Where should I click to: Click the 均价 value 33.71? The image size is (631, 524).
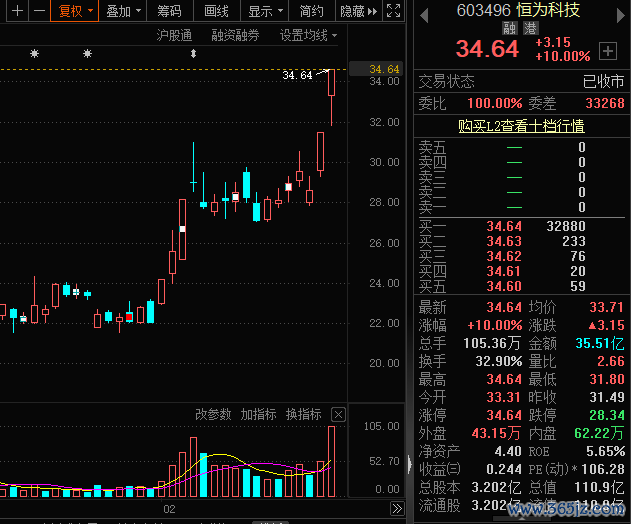pos(606,307)
